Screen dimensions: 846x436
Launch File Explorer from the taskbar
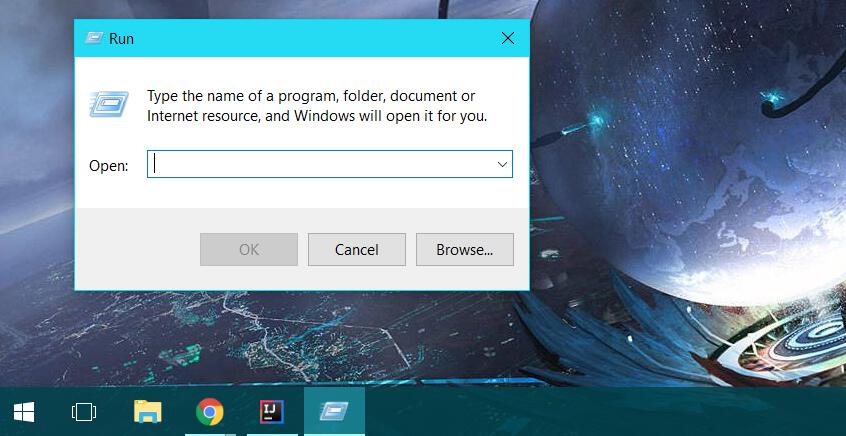coord(147,412)
